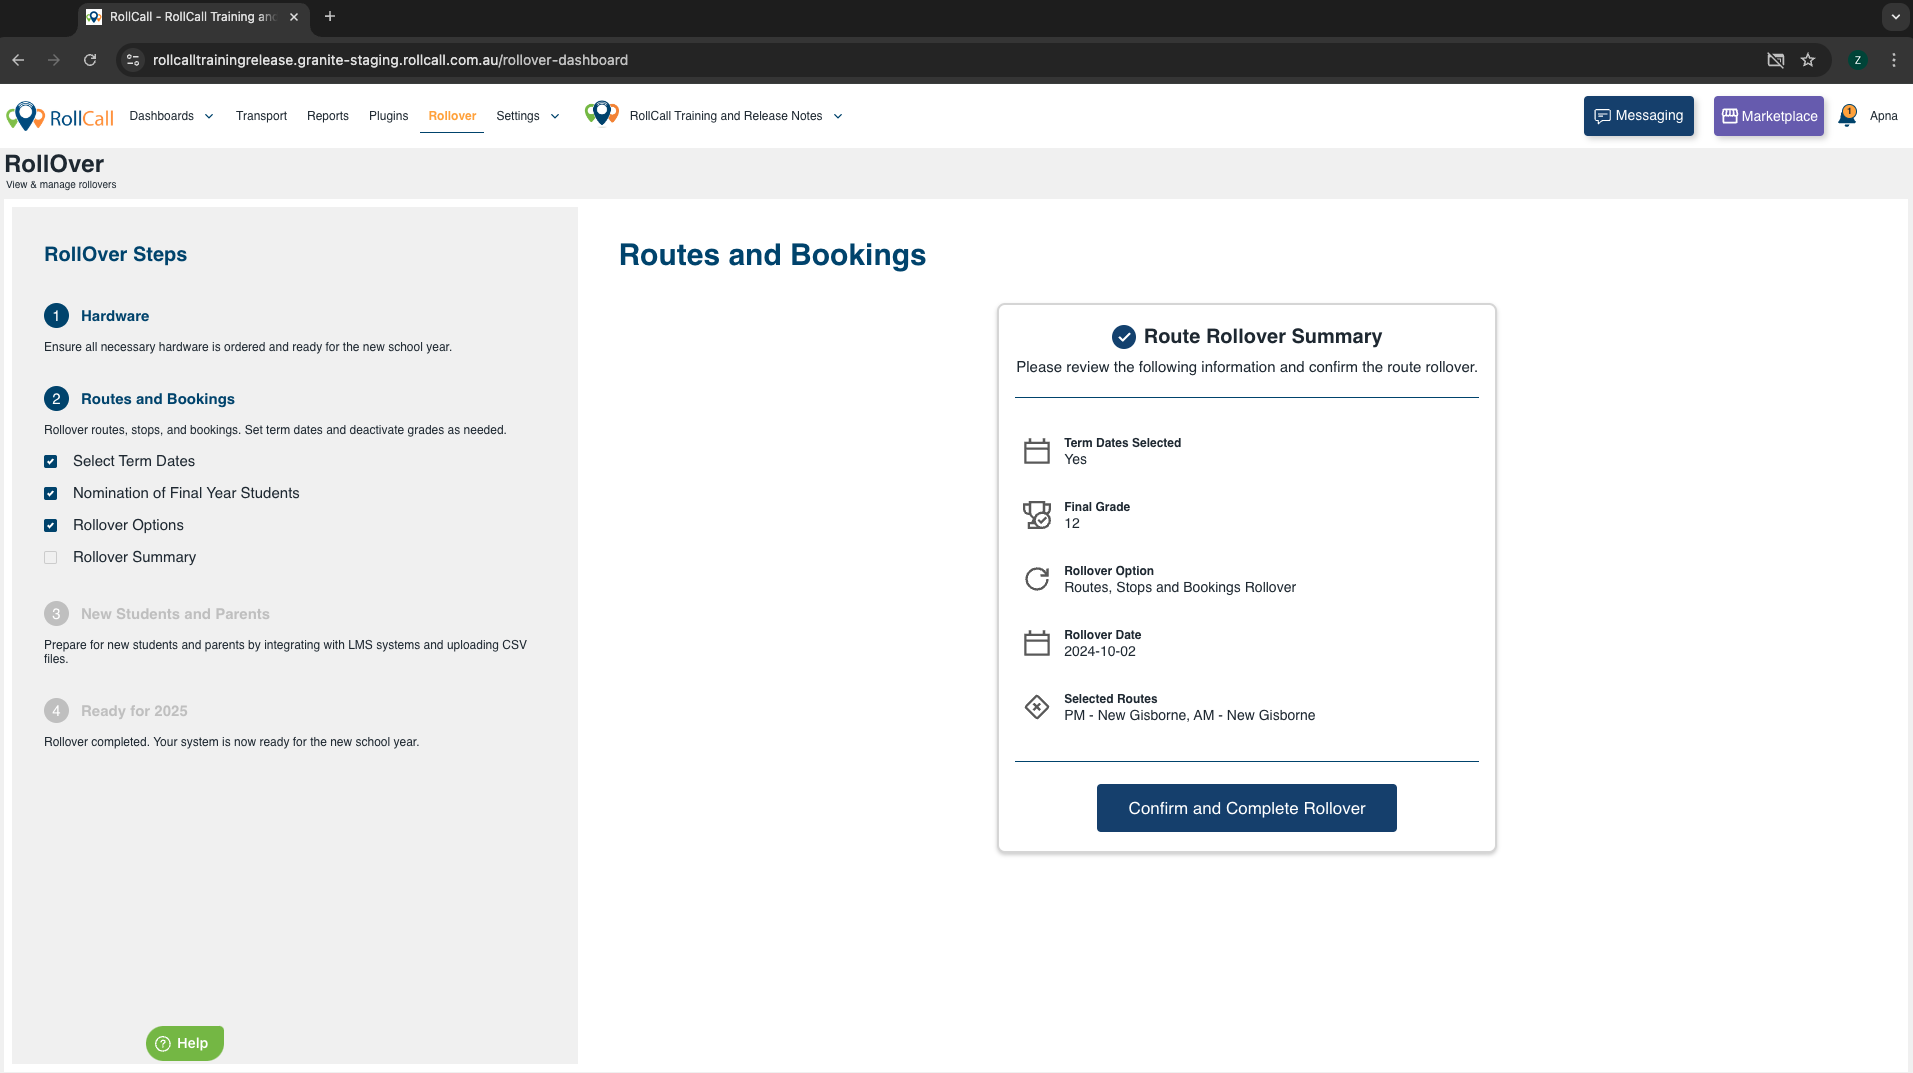Open the Messaging button

(1639, 116)
